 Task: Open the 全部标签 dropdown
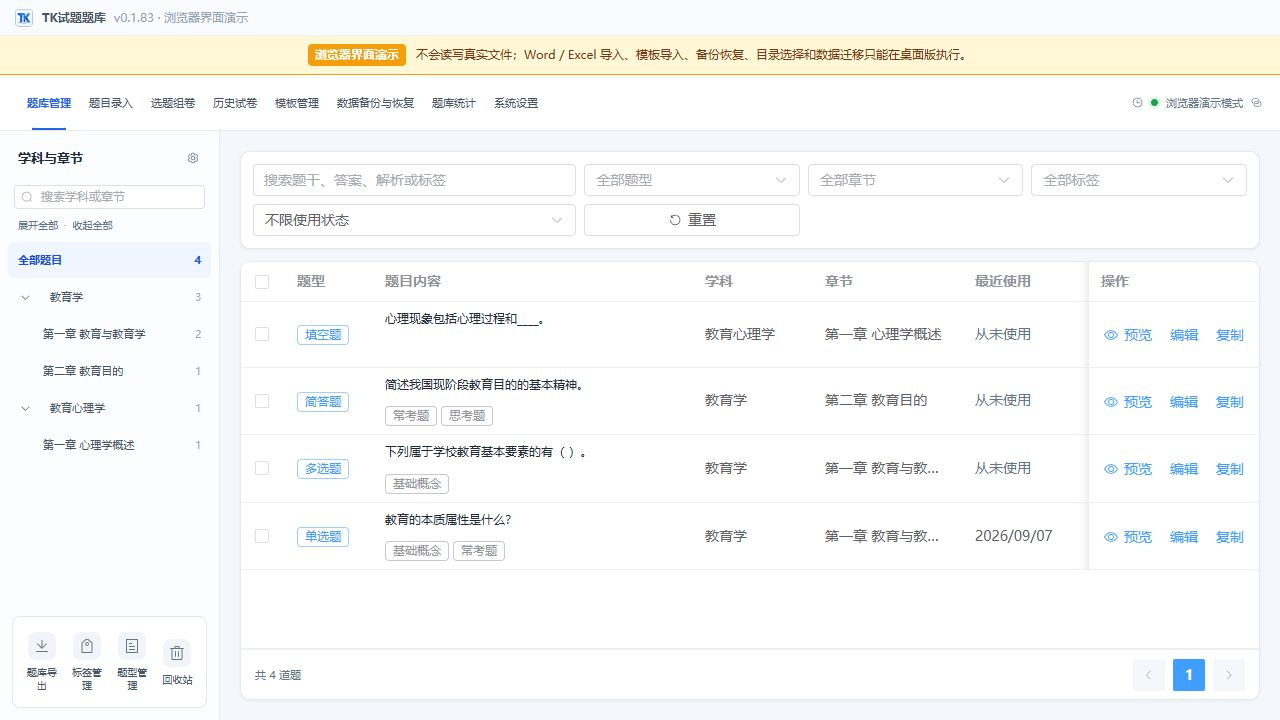tap(1139, 180)
